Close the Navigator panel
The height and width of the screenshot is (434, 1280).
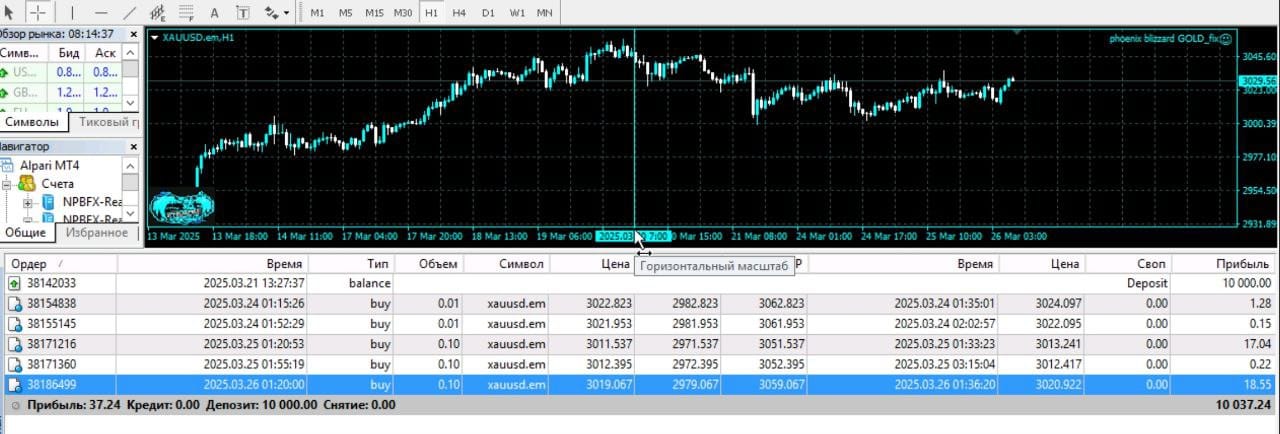click(x=133, y=147)
